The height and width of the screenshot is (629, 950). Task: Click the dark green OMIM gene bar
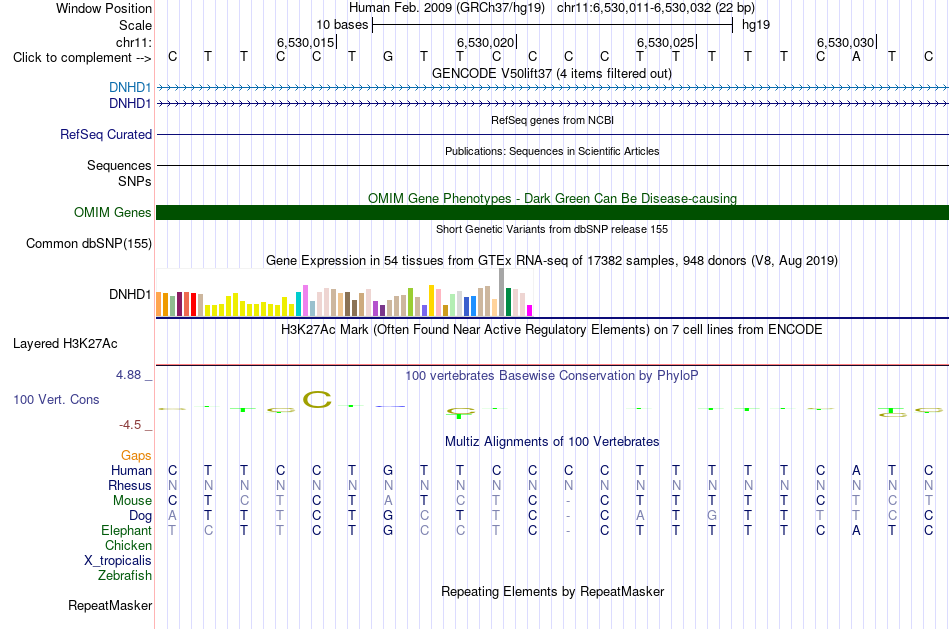click(x=552, y=213)
